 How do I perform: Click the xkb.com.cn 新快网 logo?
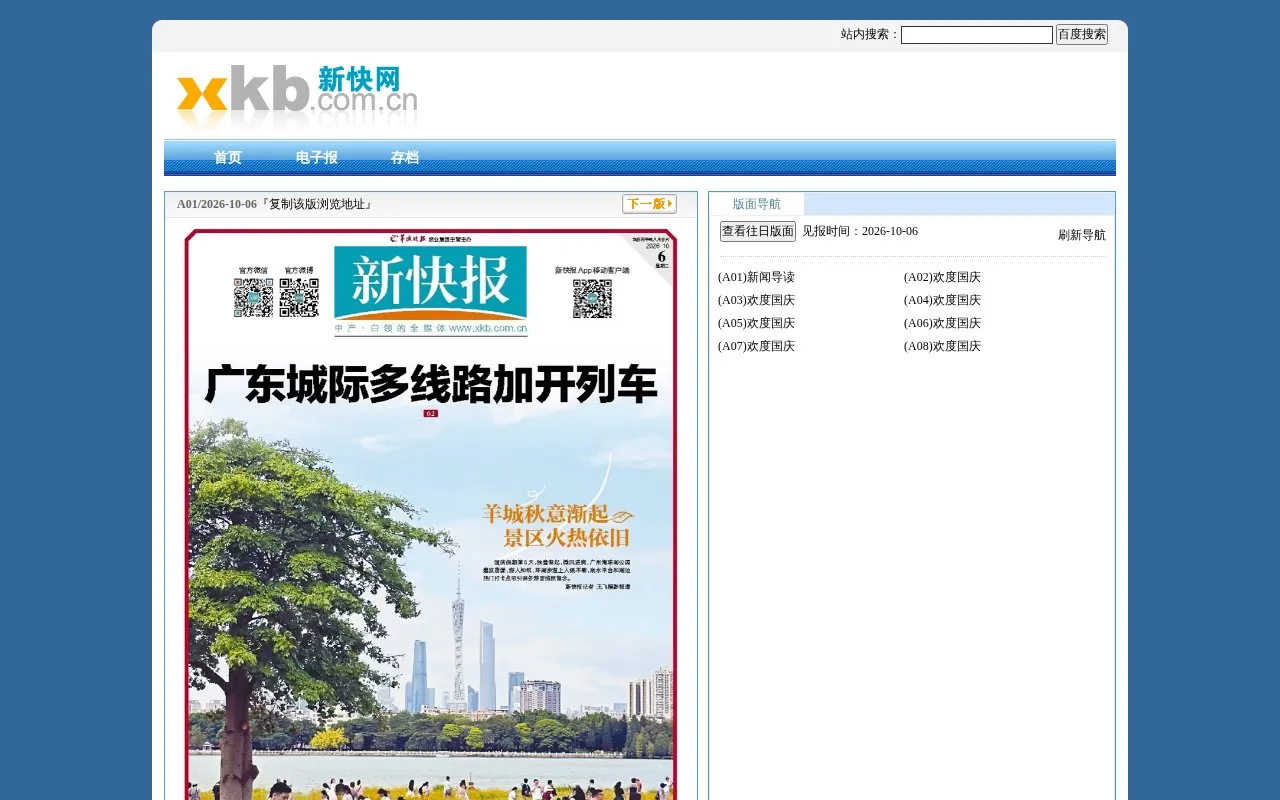coord(297,97)
